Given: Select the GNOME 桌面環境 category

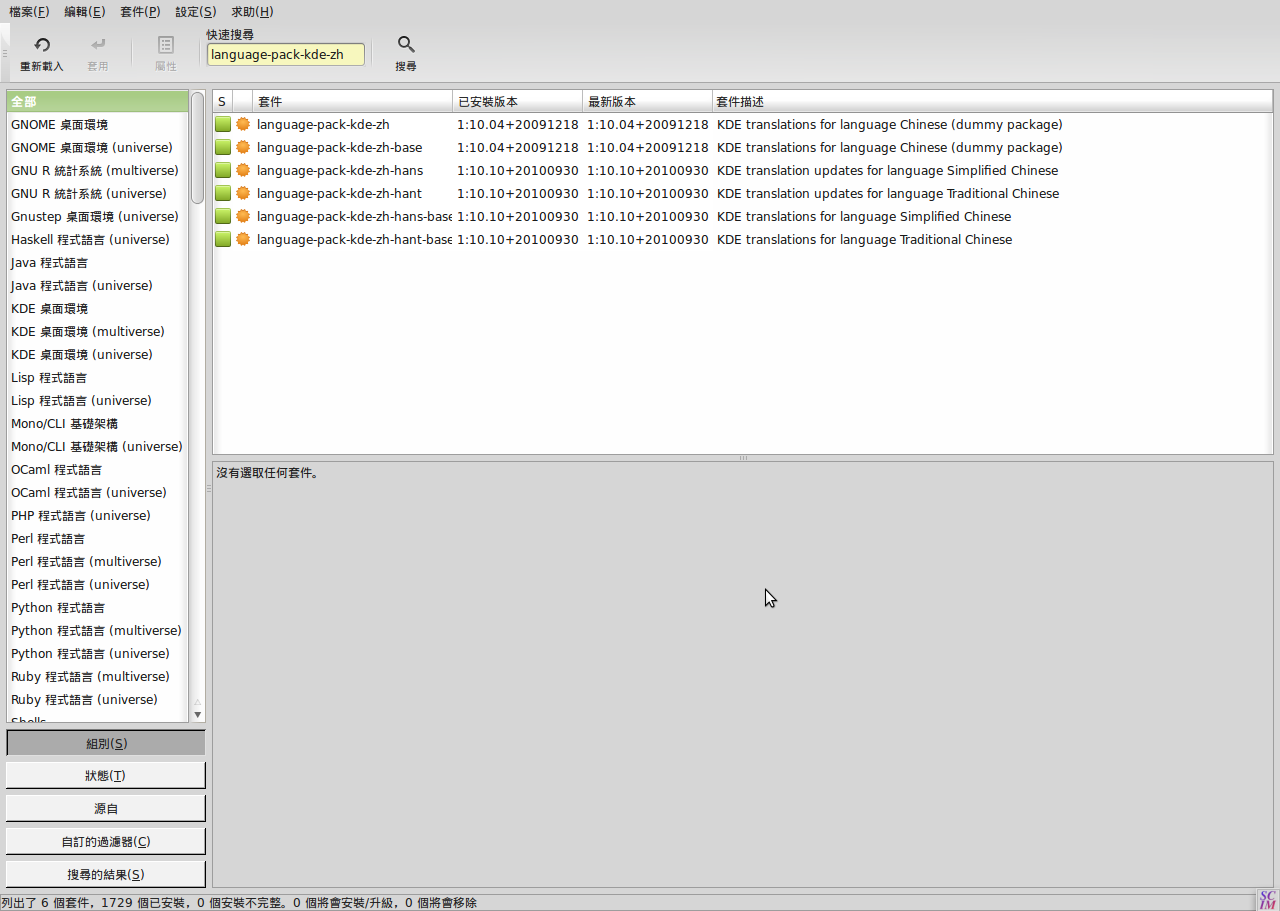Looking at the screenshot, I should [x=97, y=125].
